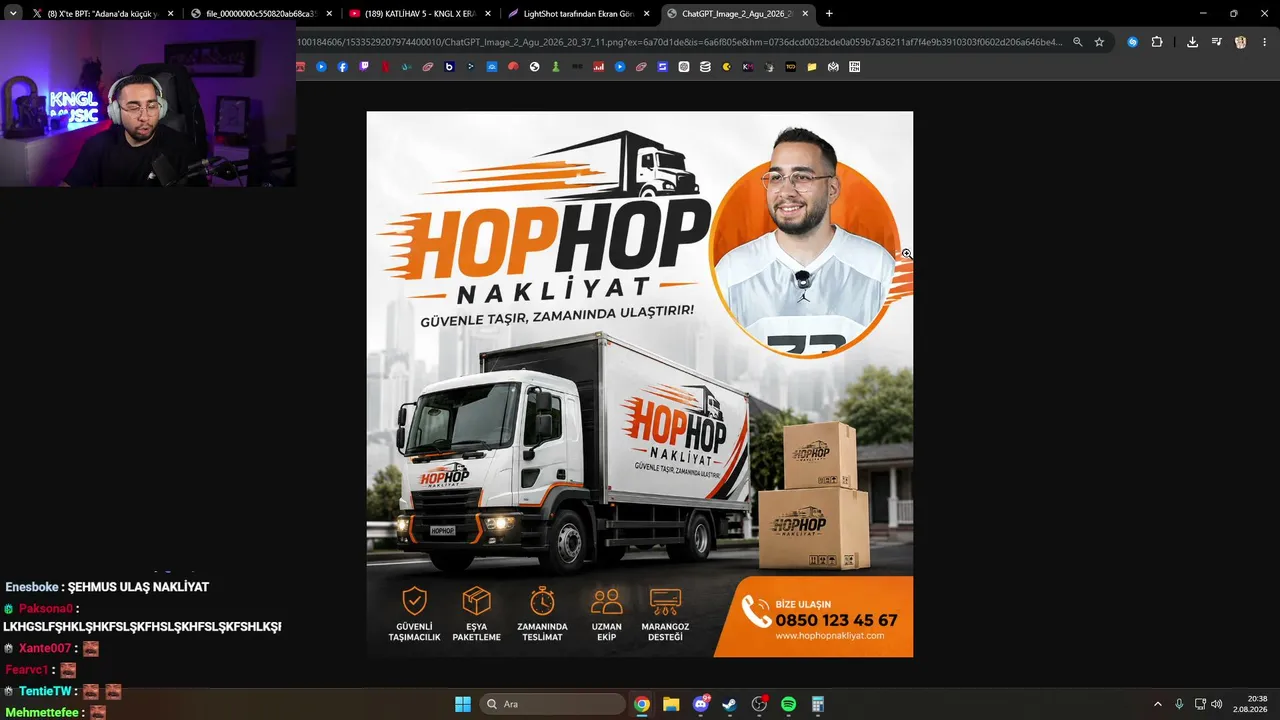The width and height of the screenshot is (1280, 720).
Task: Click chat username TentieTW
Action: (45, 691)
